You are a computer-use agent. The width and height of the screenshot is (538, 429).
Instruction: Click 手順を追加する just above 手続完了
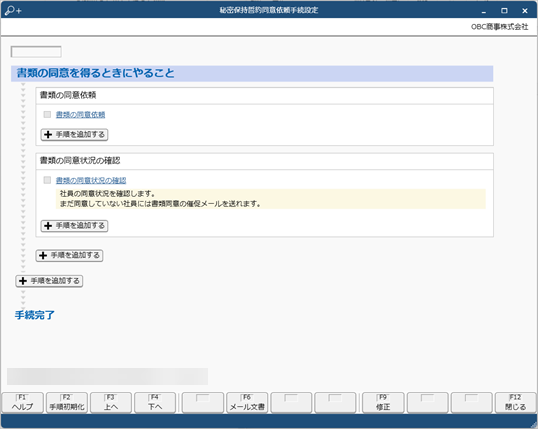click(49, 281)
